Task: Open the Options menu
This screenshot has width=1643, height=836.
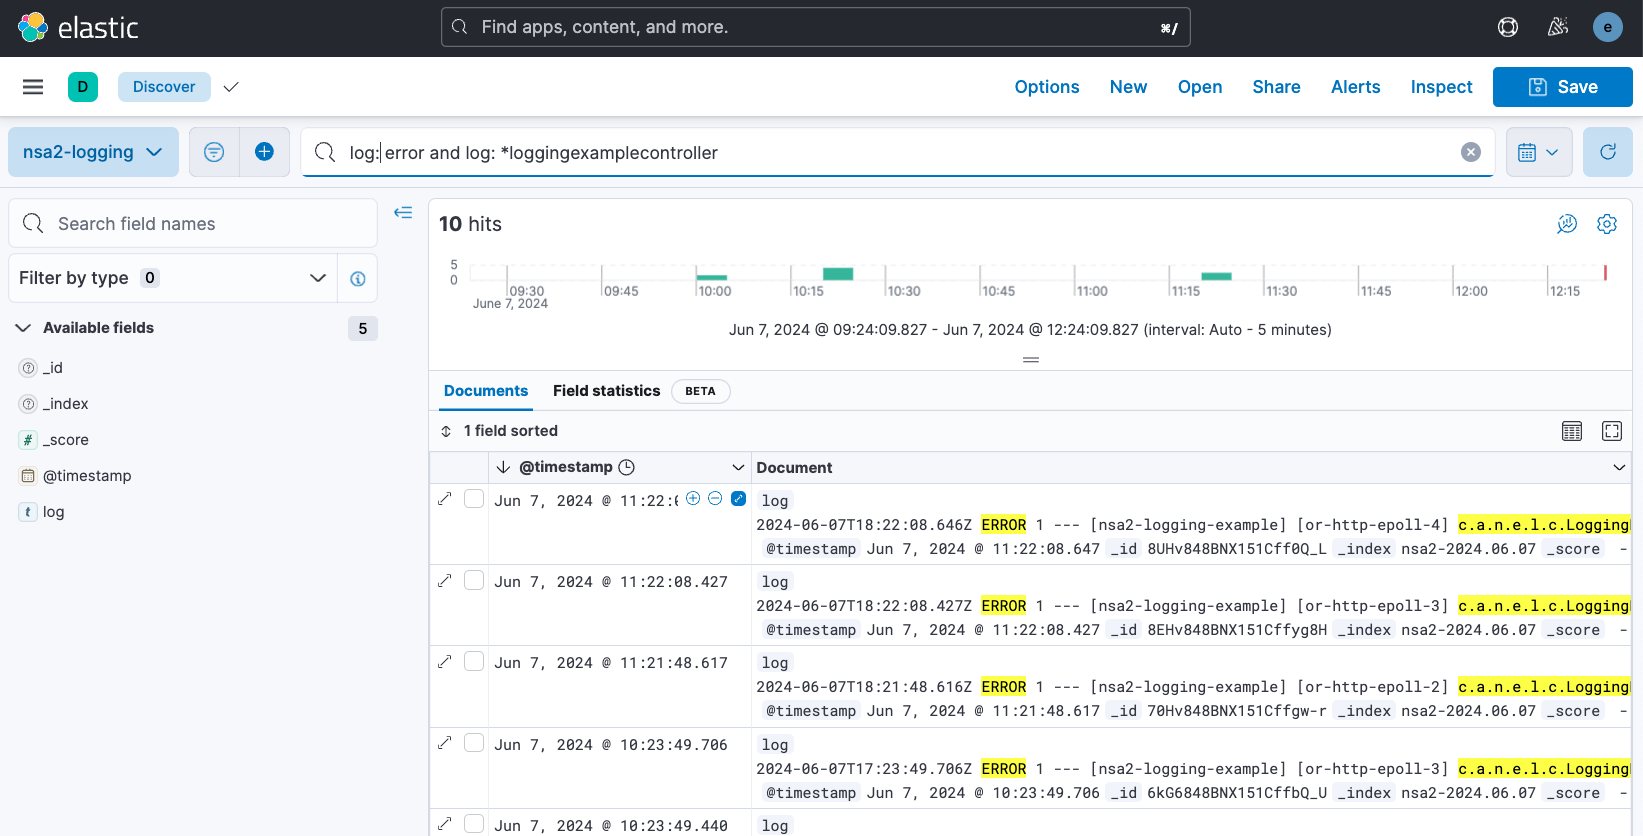Action: pos(1047,87)
